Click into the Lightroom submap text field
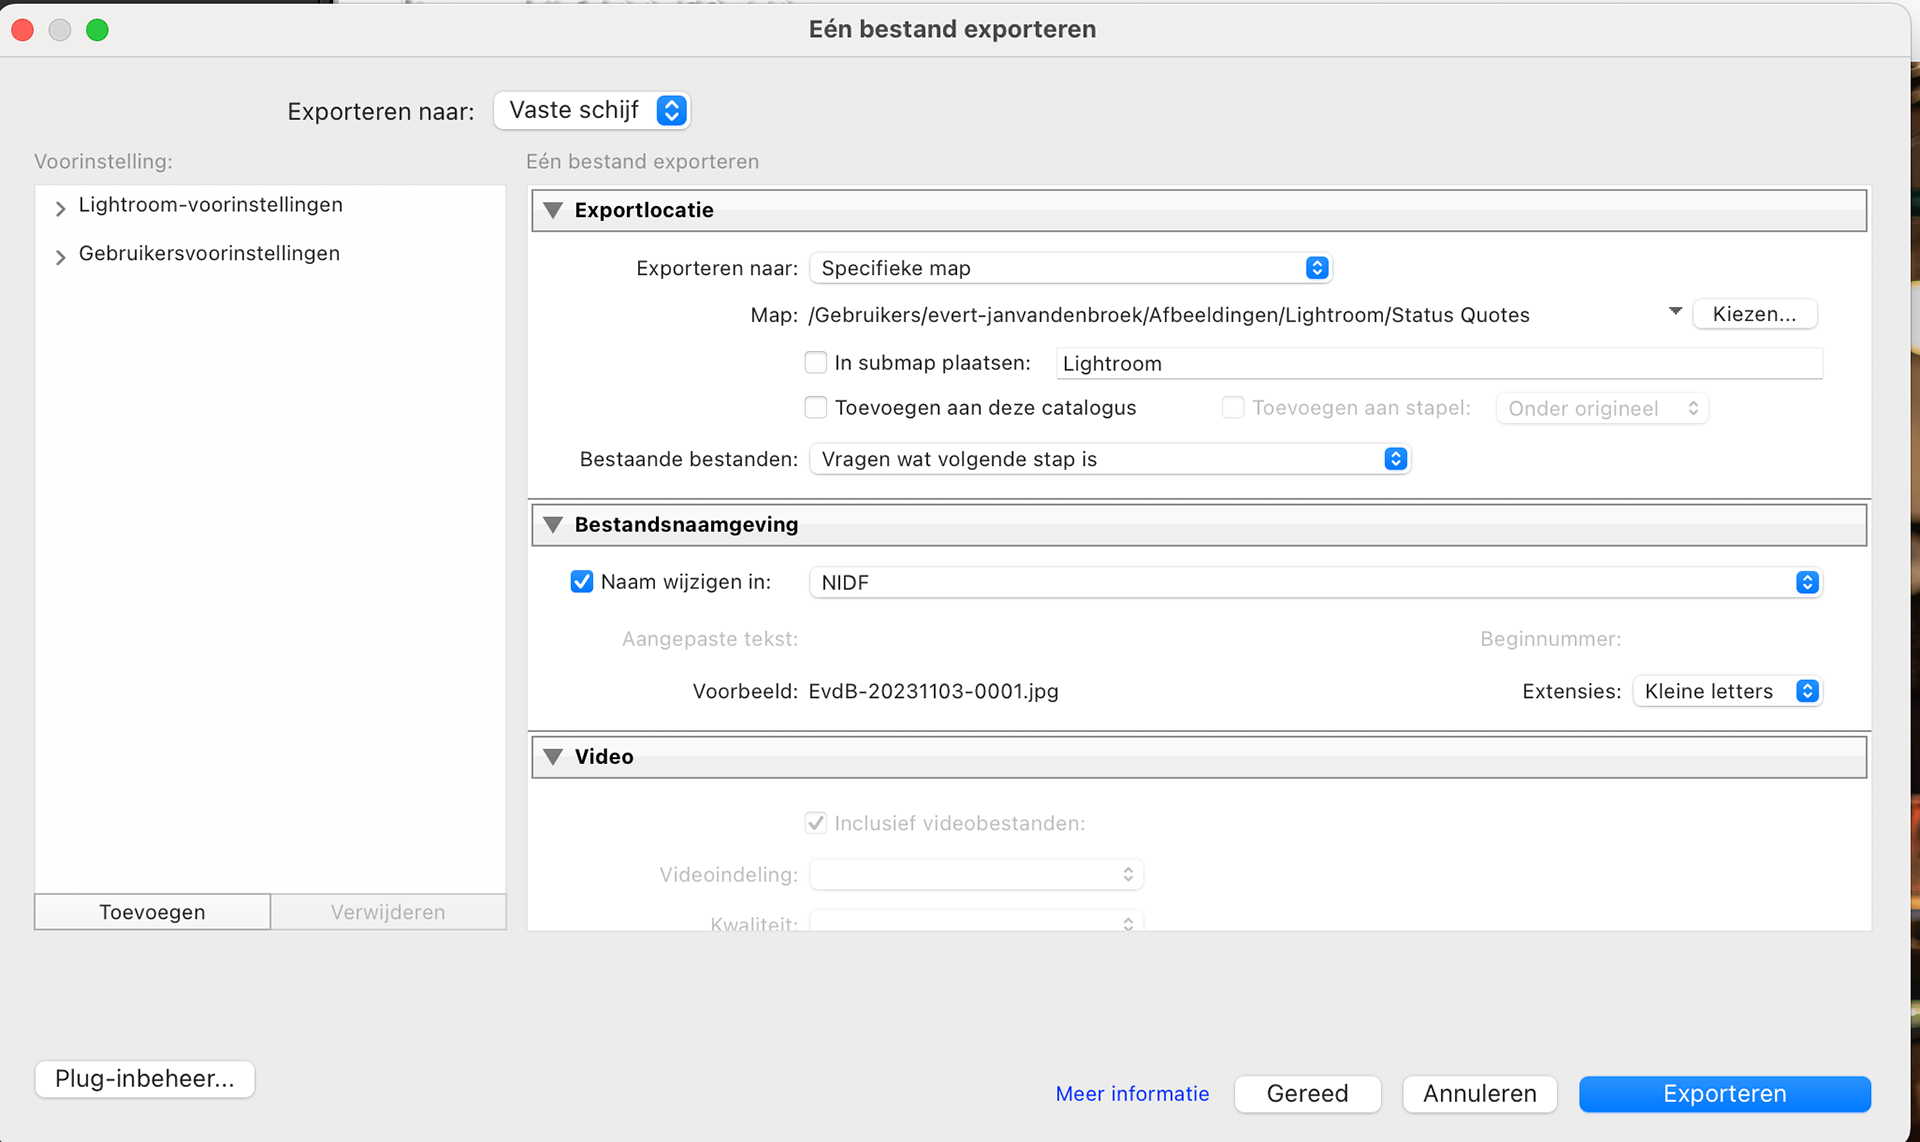Screen dimensions: 1920x1142 click(1438, 364)
